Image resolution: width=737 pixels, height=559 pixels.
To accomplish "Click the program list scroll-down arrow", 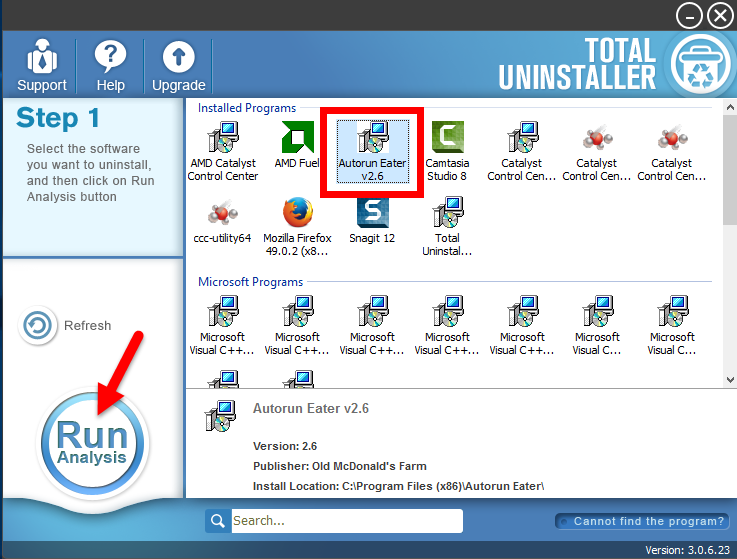I will pyautogui.click(x=730, y=379).
